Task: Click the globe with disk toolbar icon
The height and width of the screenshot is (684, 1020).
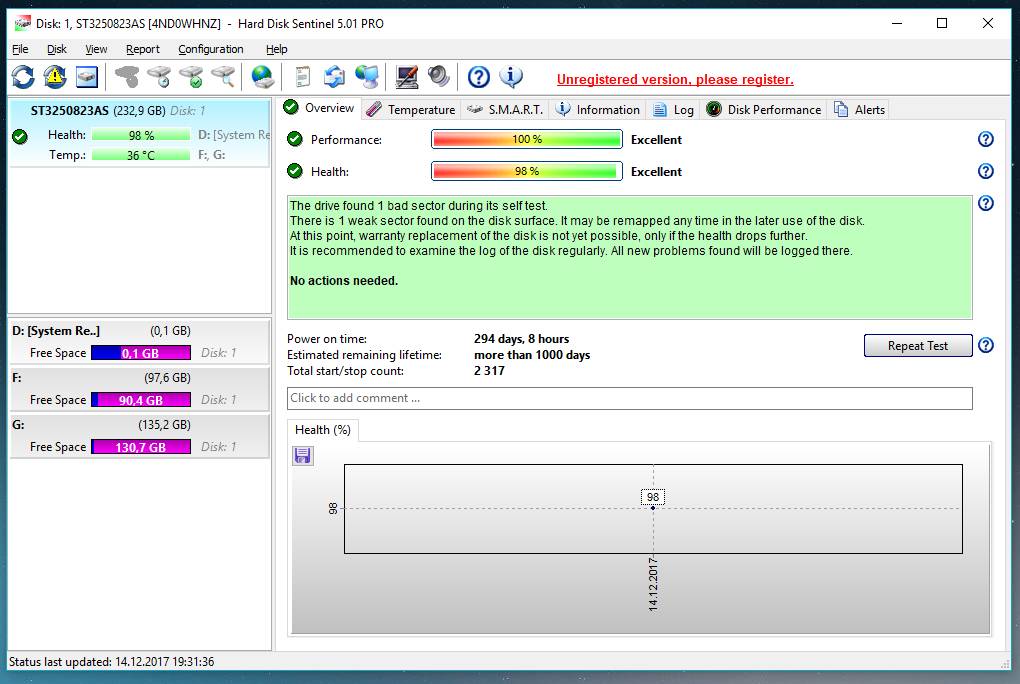Action: coord(262,77)
